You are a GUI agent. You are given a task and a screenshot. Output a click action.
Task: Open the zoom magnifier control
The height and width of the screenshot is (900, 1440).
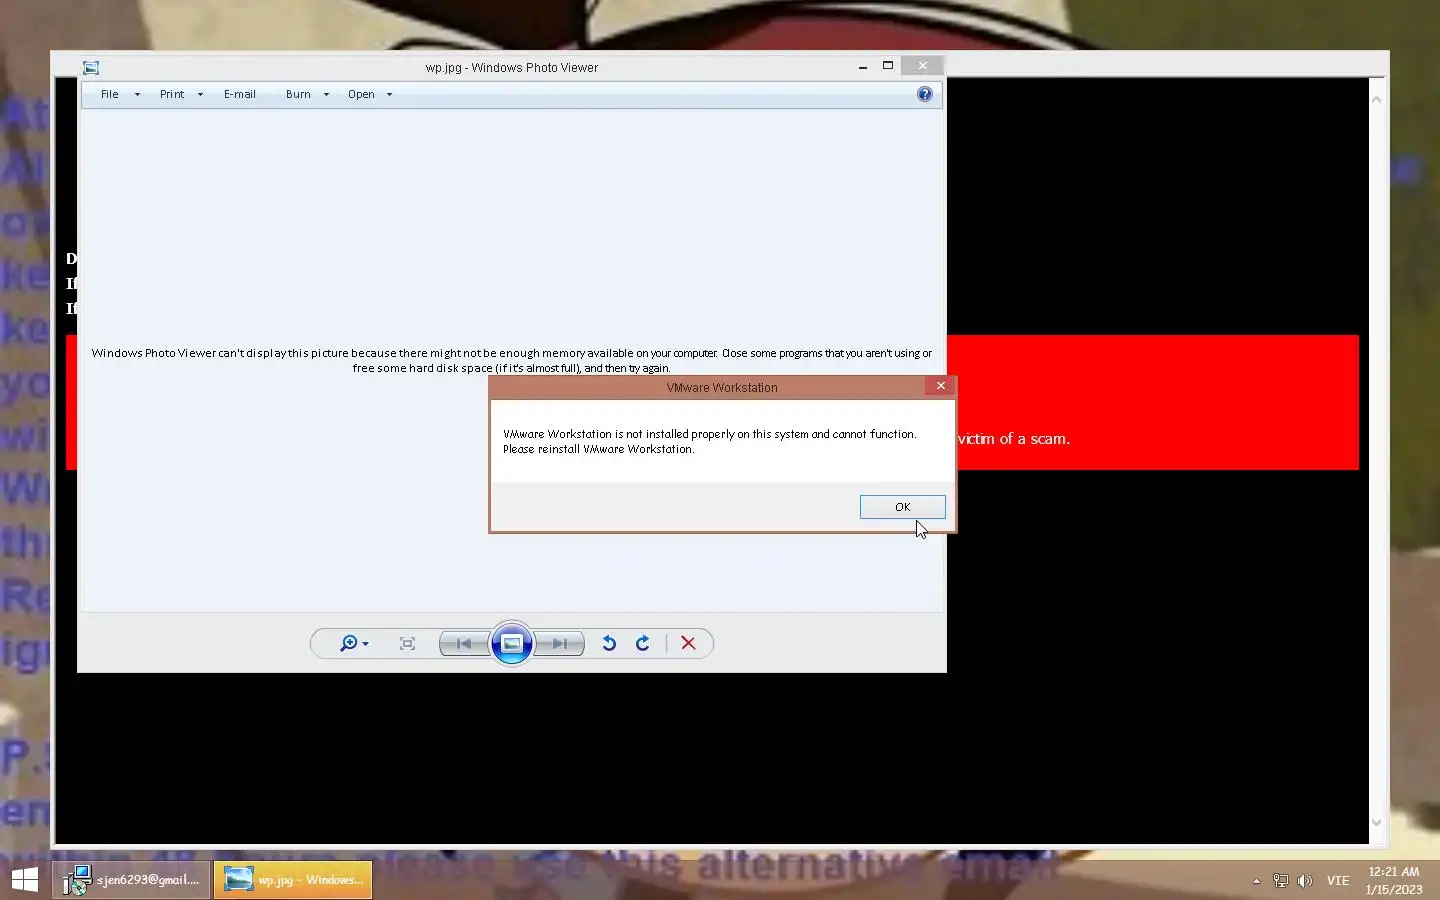[354, 644]
